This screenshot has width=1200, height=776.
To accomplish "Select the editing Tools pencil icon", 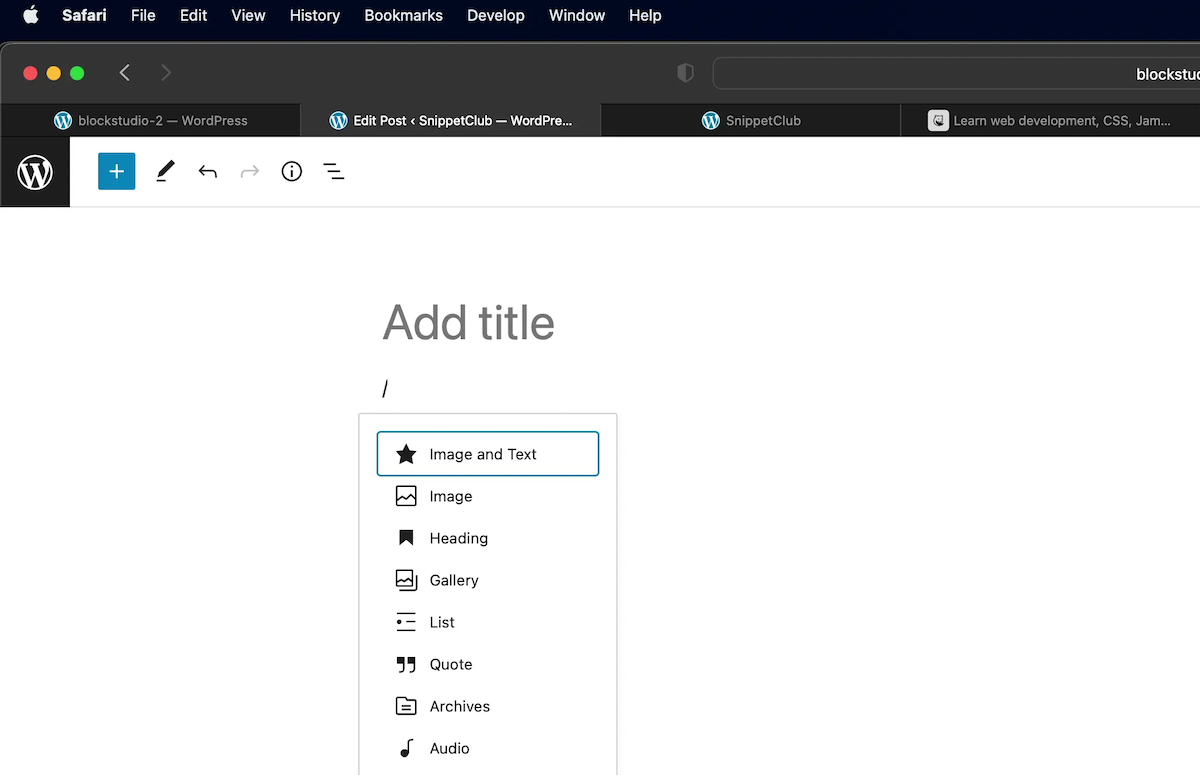I will coord(164,171).
